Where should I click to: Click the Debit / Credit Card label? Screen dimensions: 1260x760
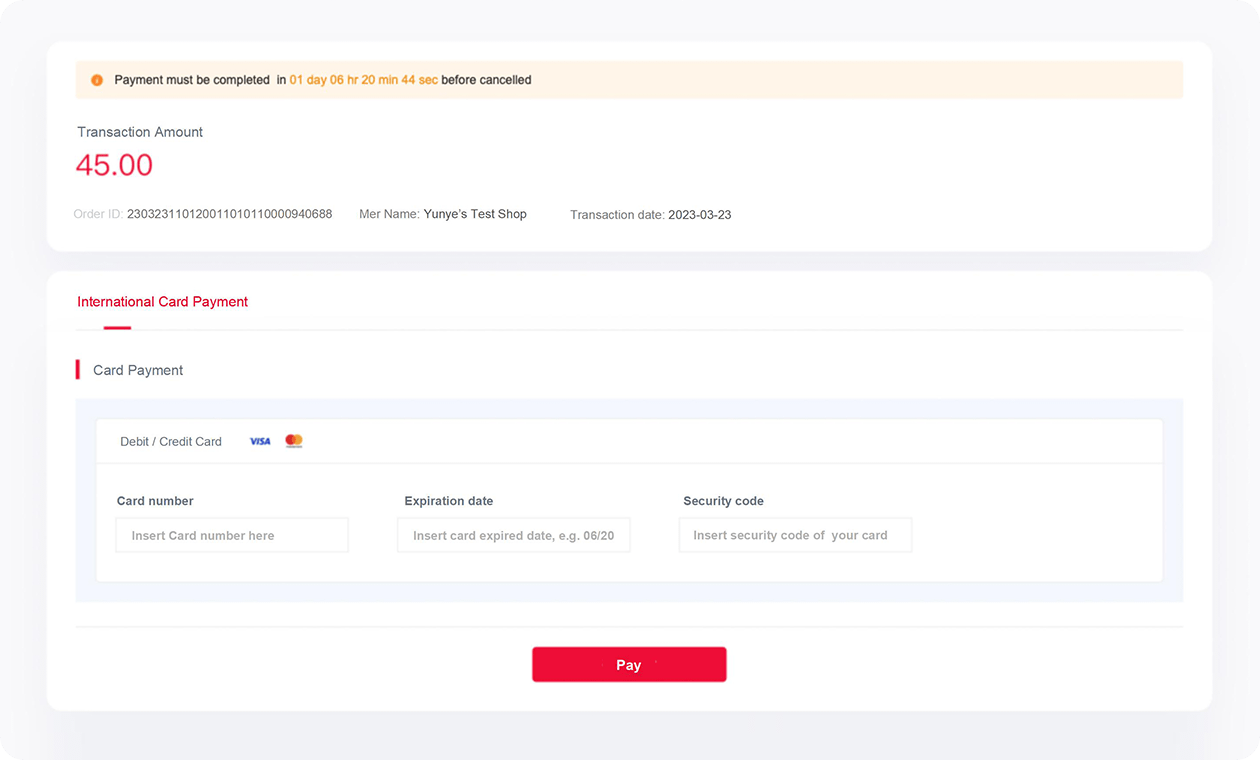[x=171, y=442]
